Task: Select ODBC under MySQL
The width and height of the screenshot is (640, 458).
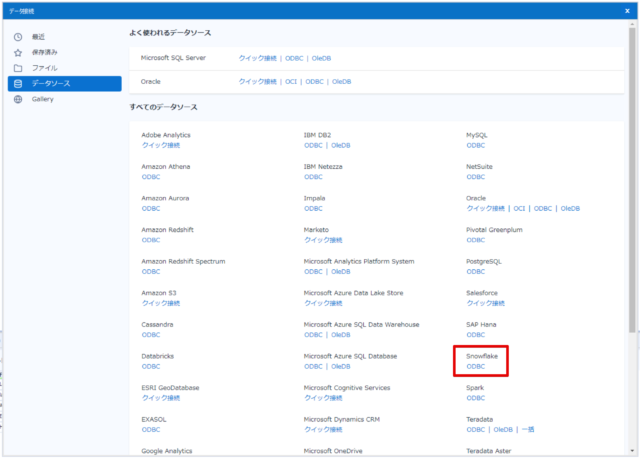Action: 476,145
